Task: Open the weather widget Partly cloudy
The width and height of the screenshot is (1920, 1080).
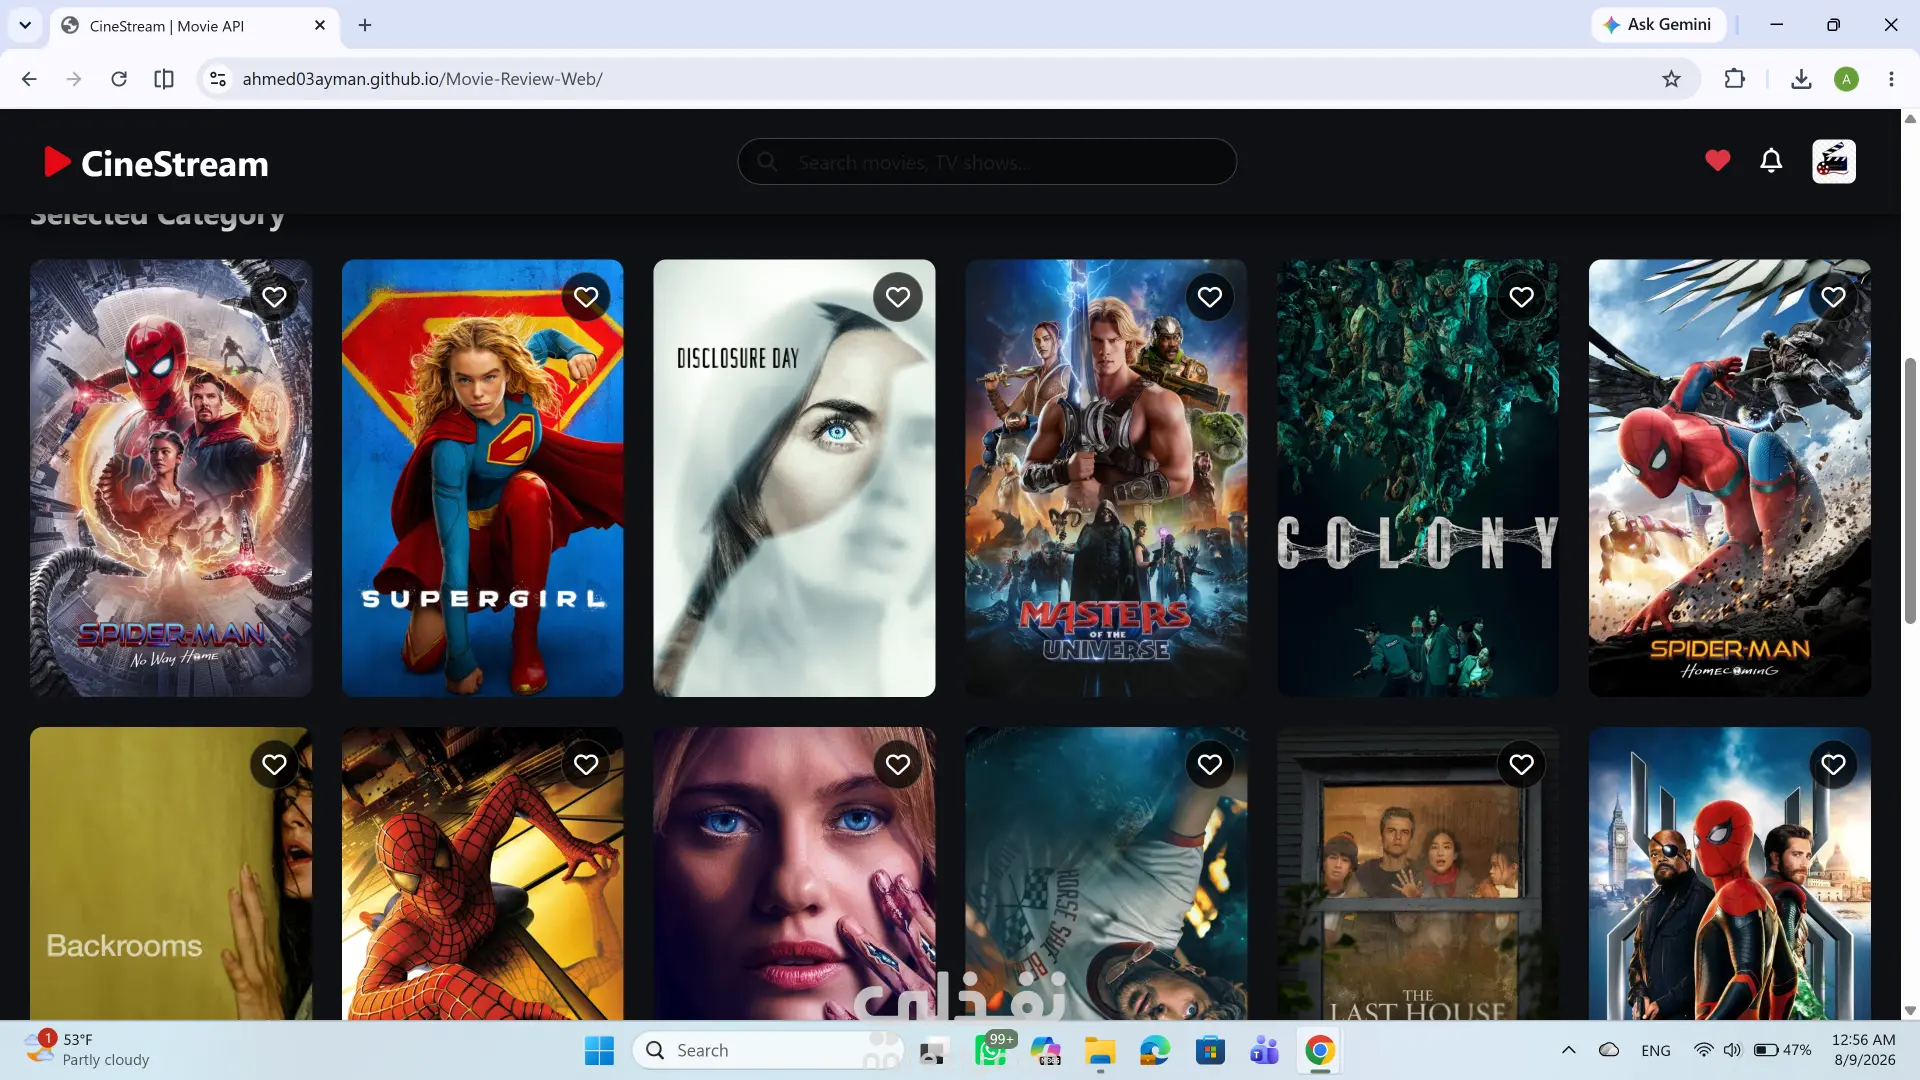Action: (x=87, y=1050)
